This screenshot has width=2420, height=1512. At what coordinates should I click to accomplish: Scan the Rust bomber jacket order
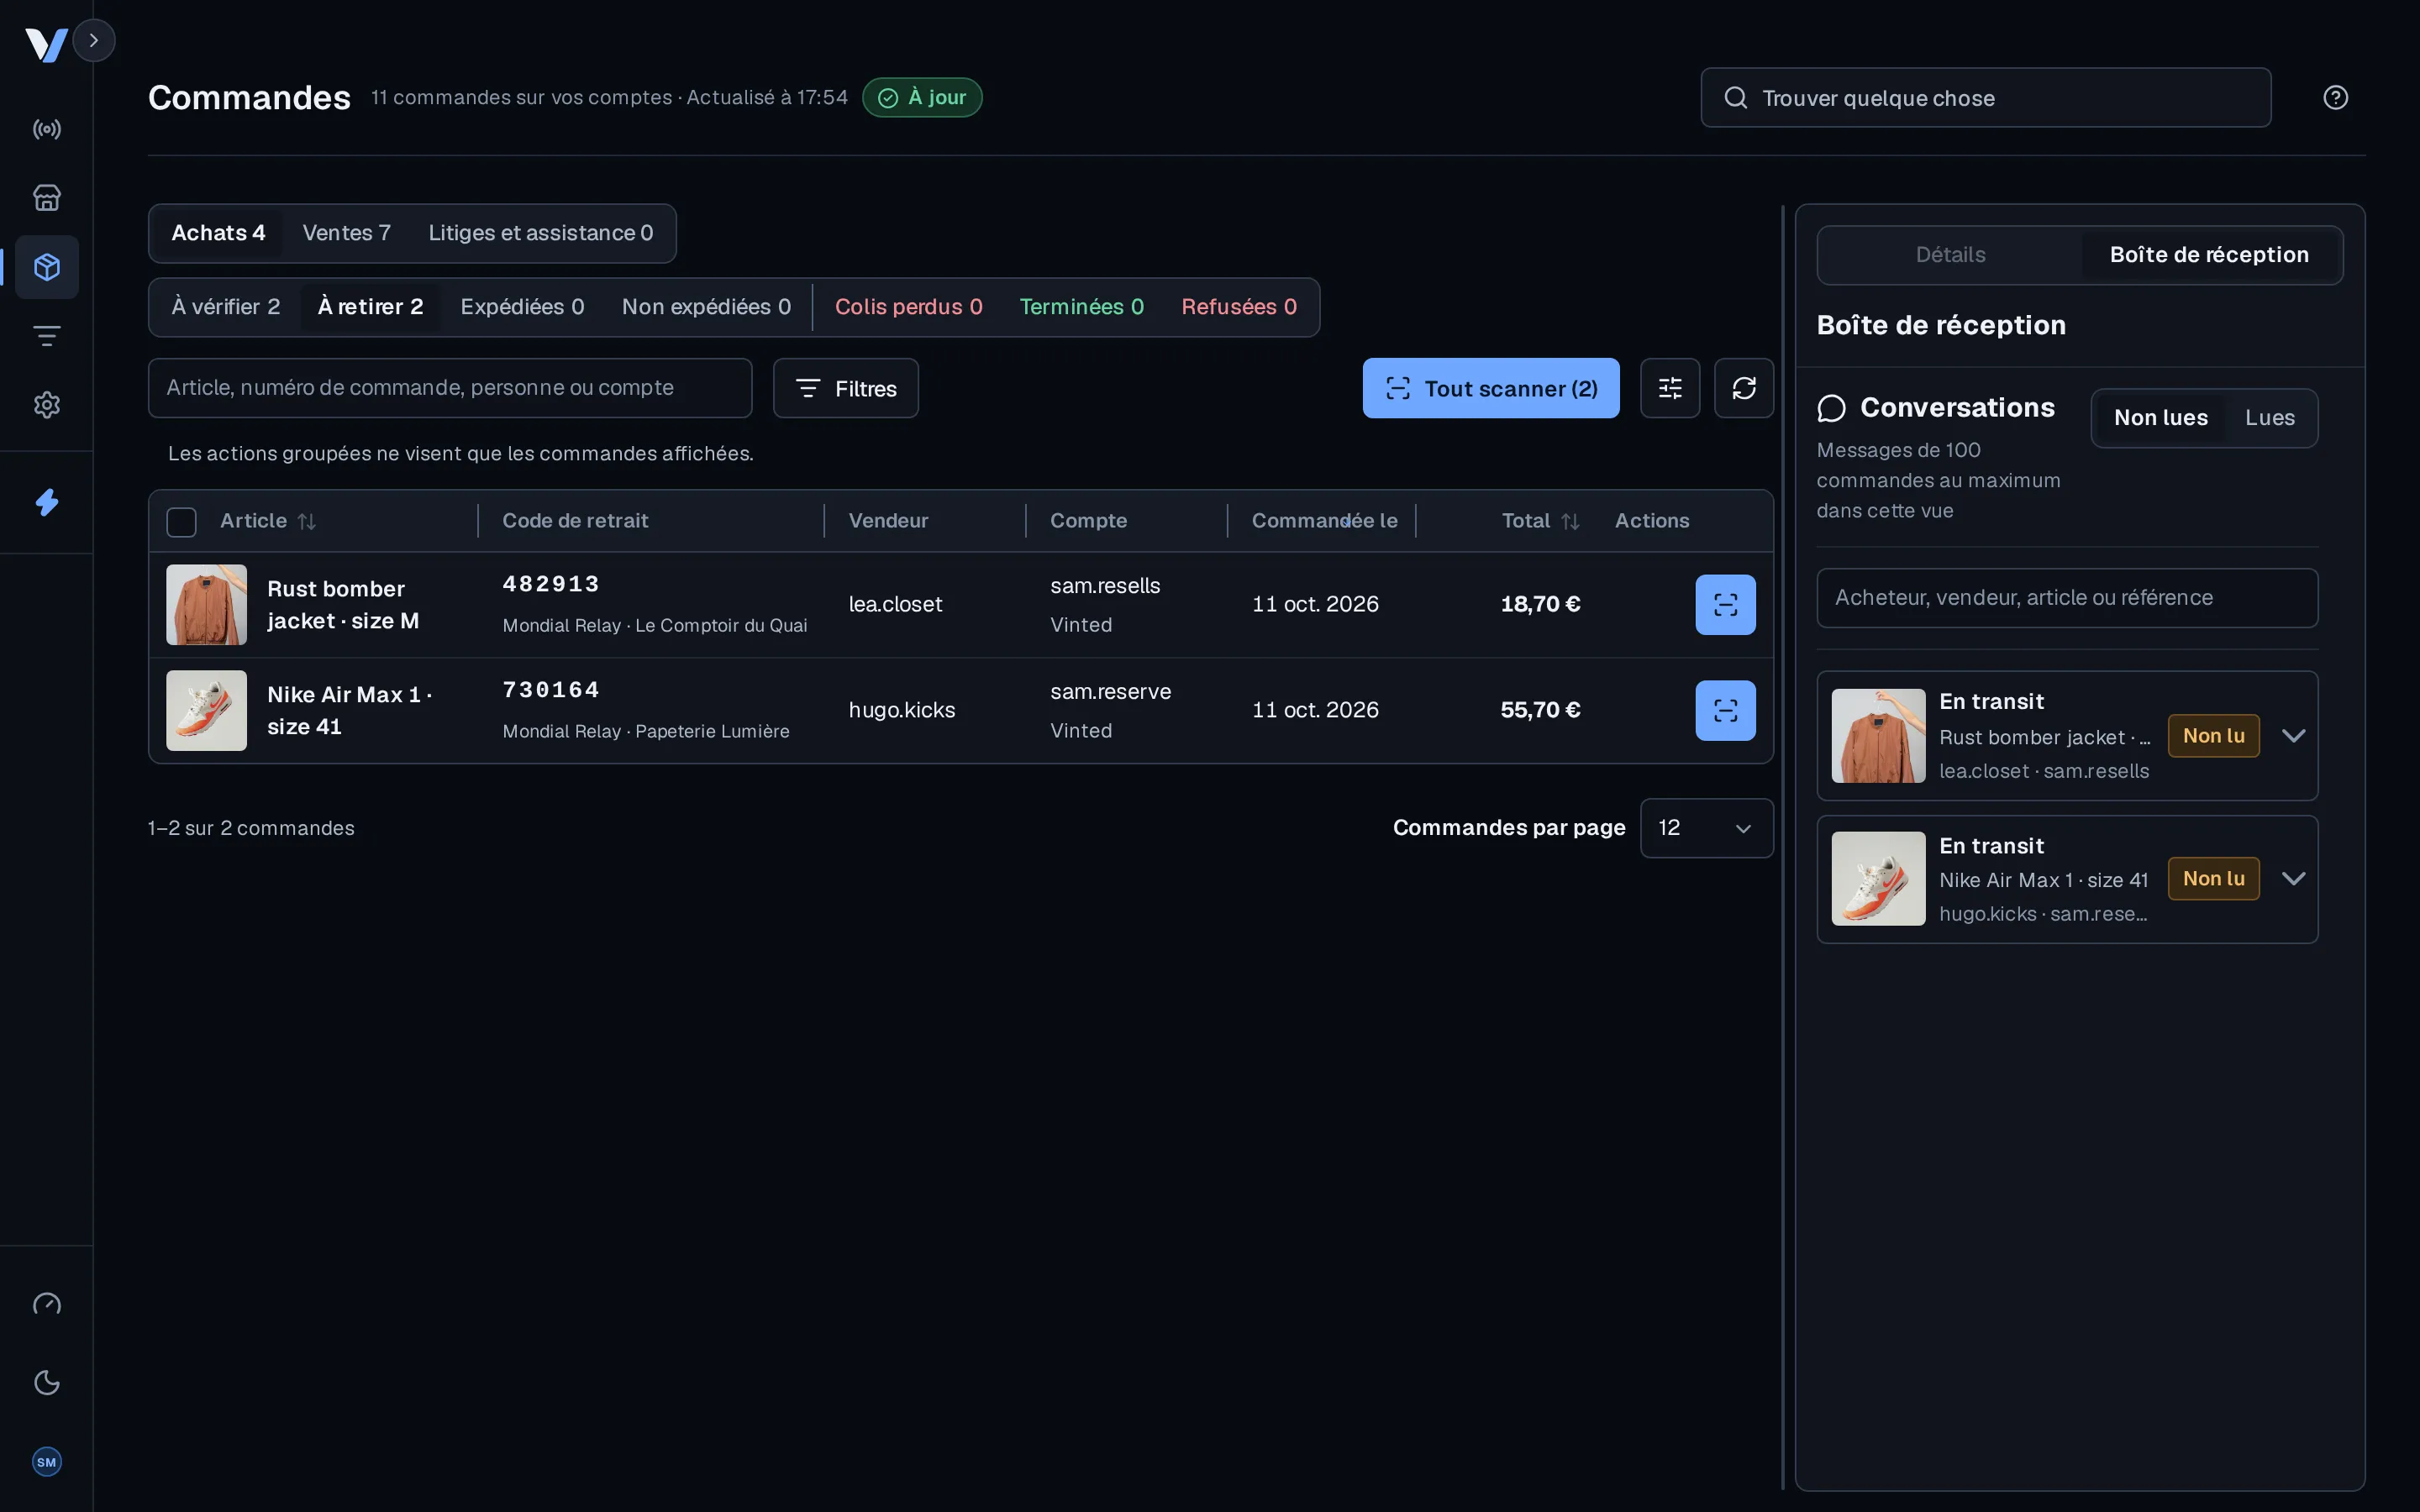(1725, 605)
